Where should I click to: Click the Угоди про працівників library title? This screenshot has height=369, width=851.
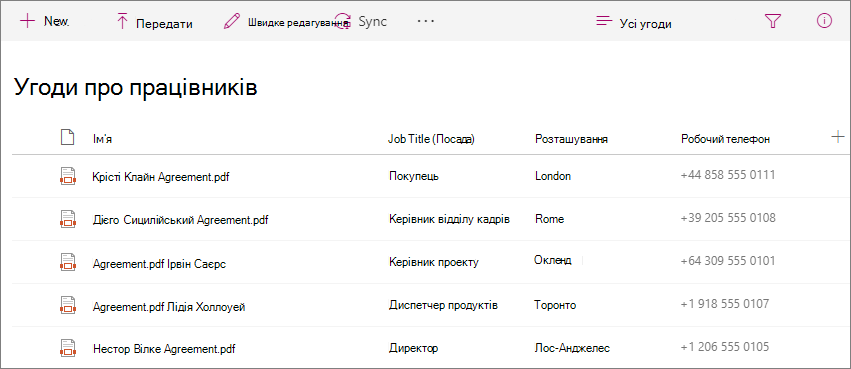click(135, 88)
